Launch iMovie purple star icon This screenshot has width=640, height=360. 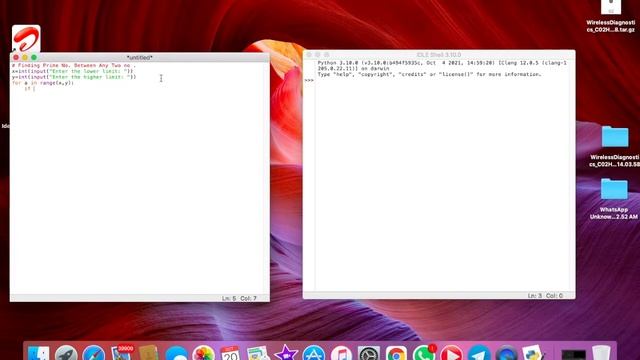tap(286, 353)
